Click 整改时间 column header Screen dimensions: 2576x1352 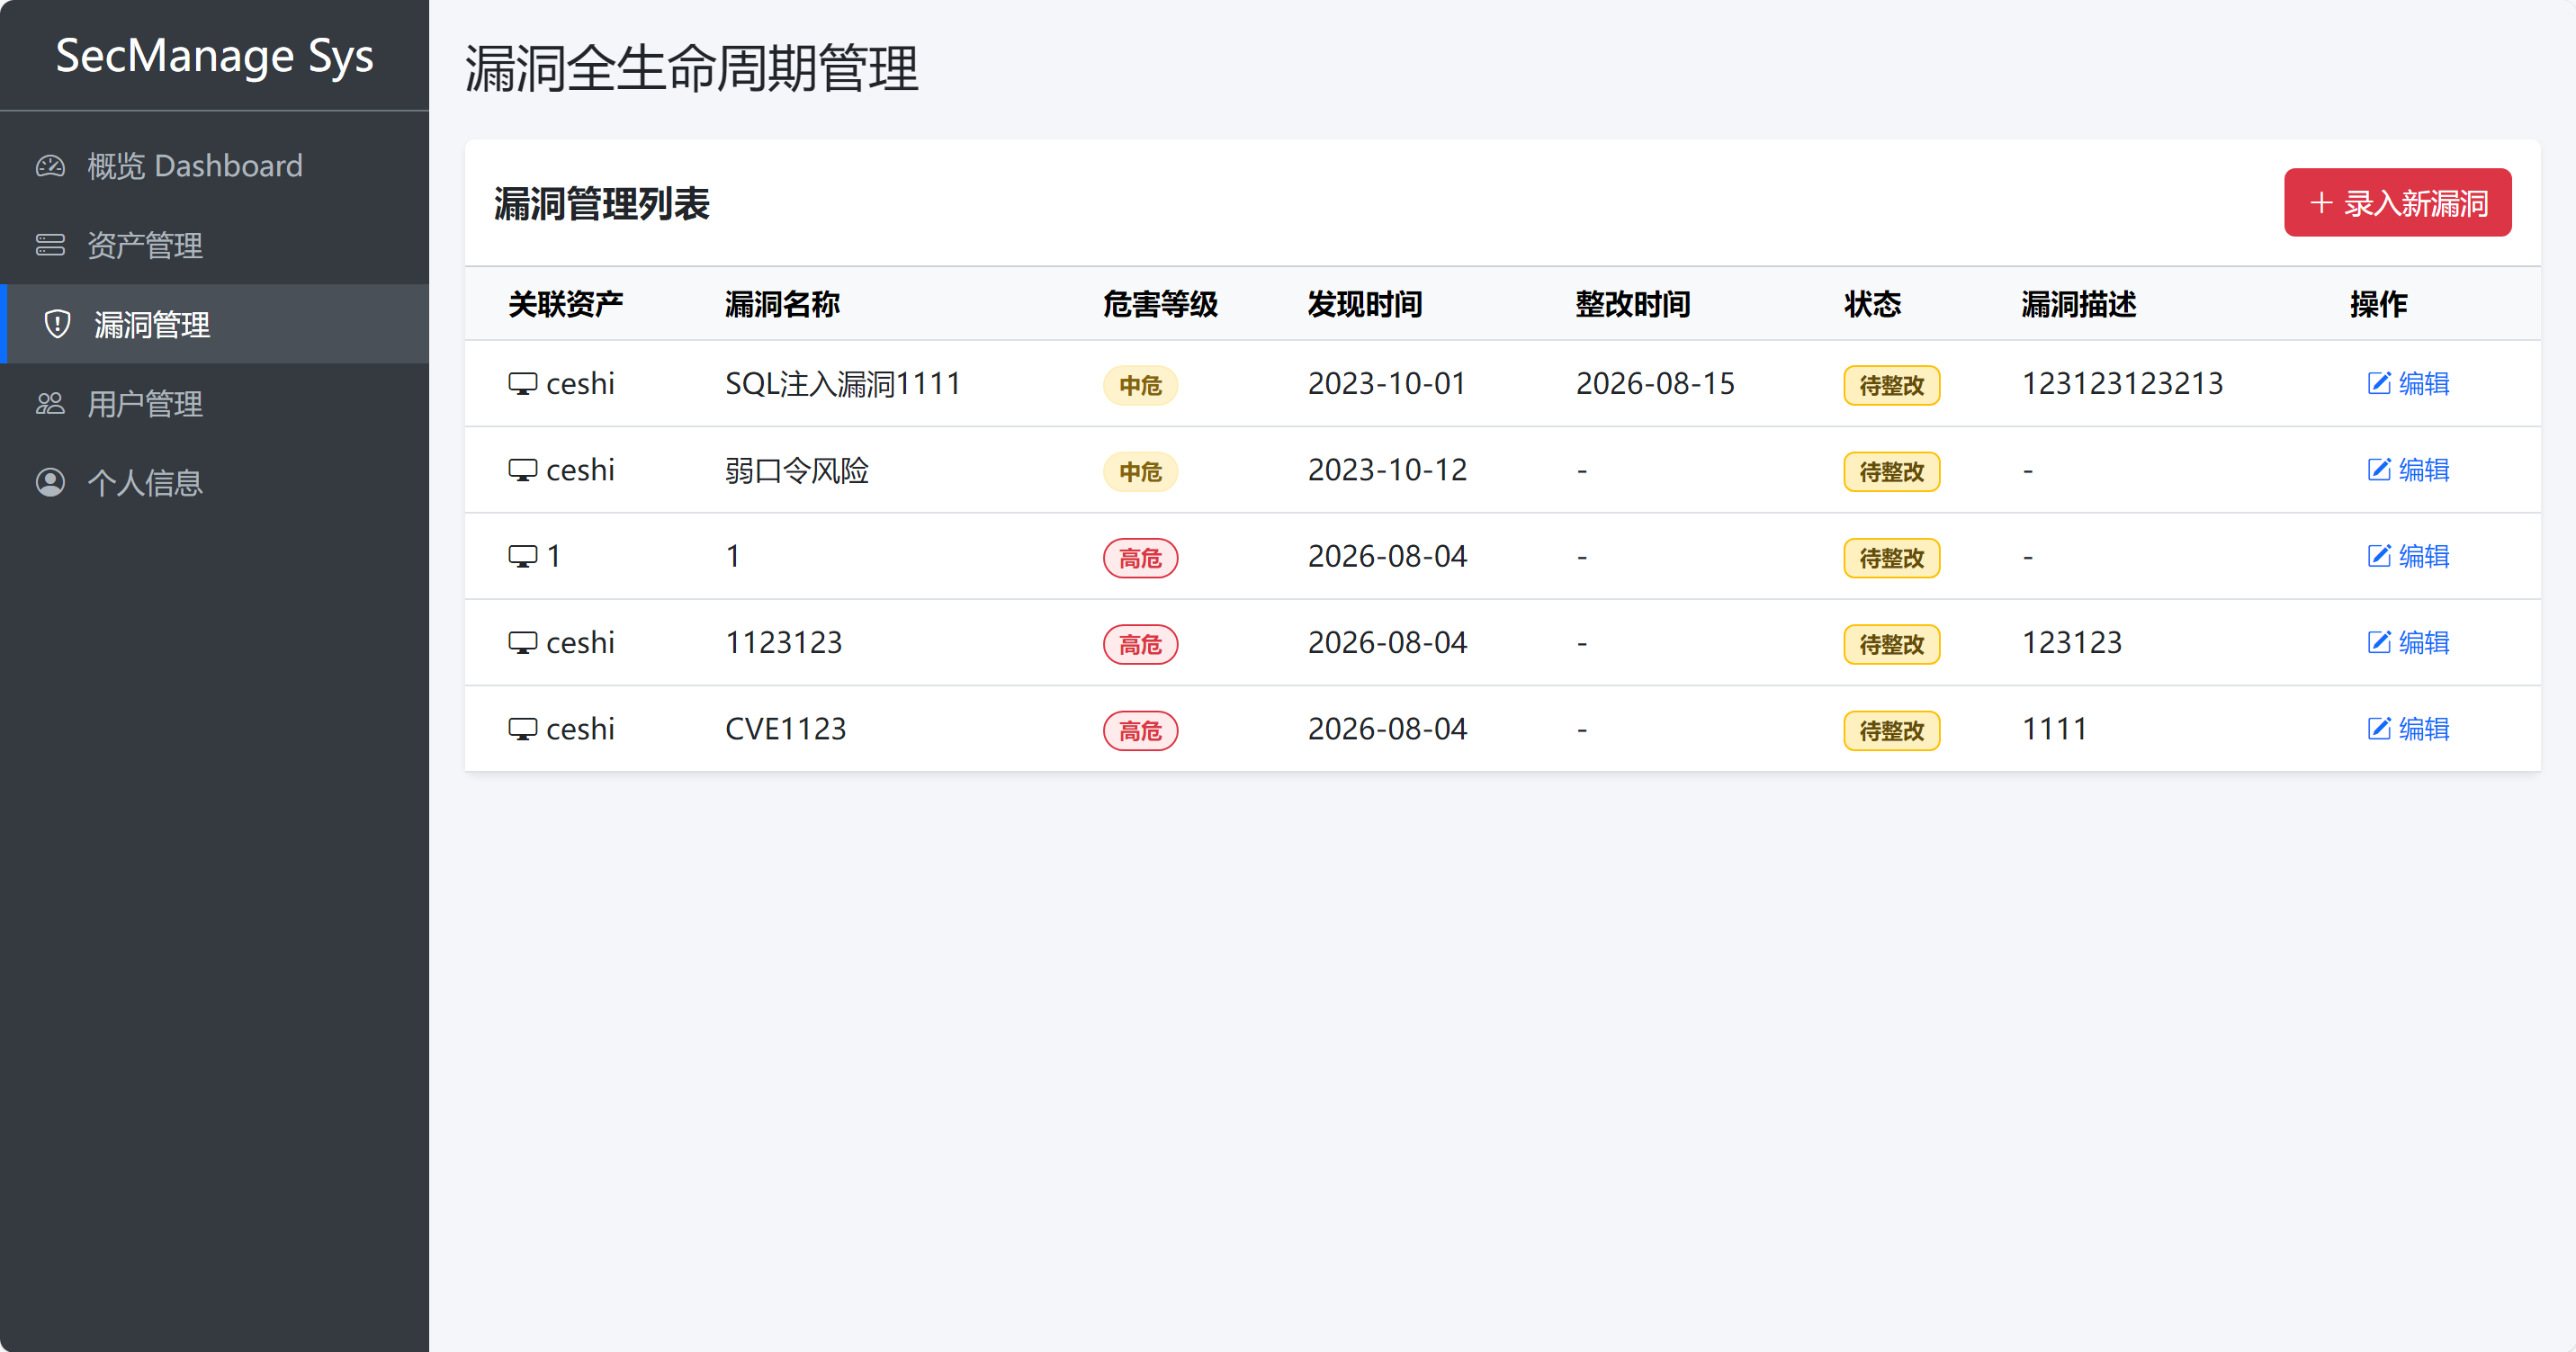(x=1633, y=304)
